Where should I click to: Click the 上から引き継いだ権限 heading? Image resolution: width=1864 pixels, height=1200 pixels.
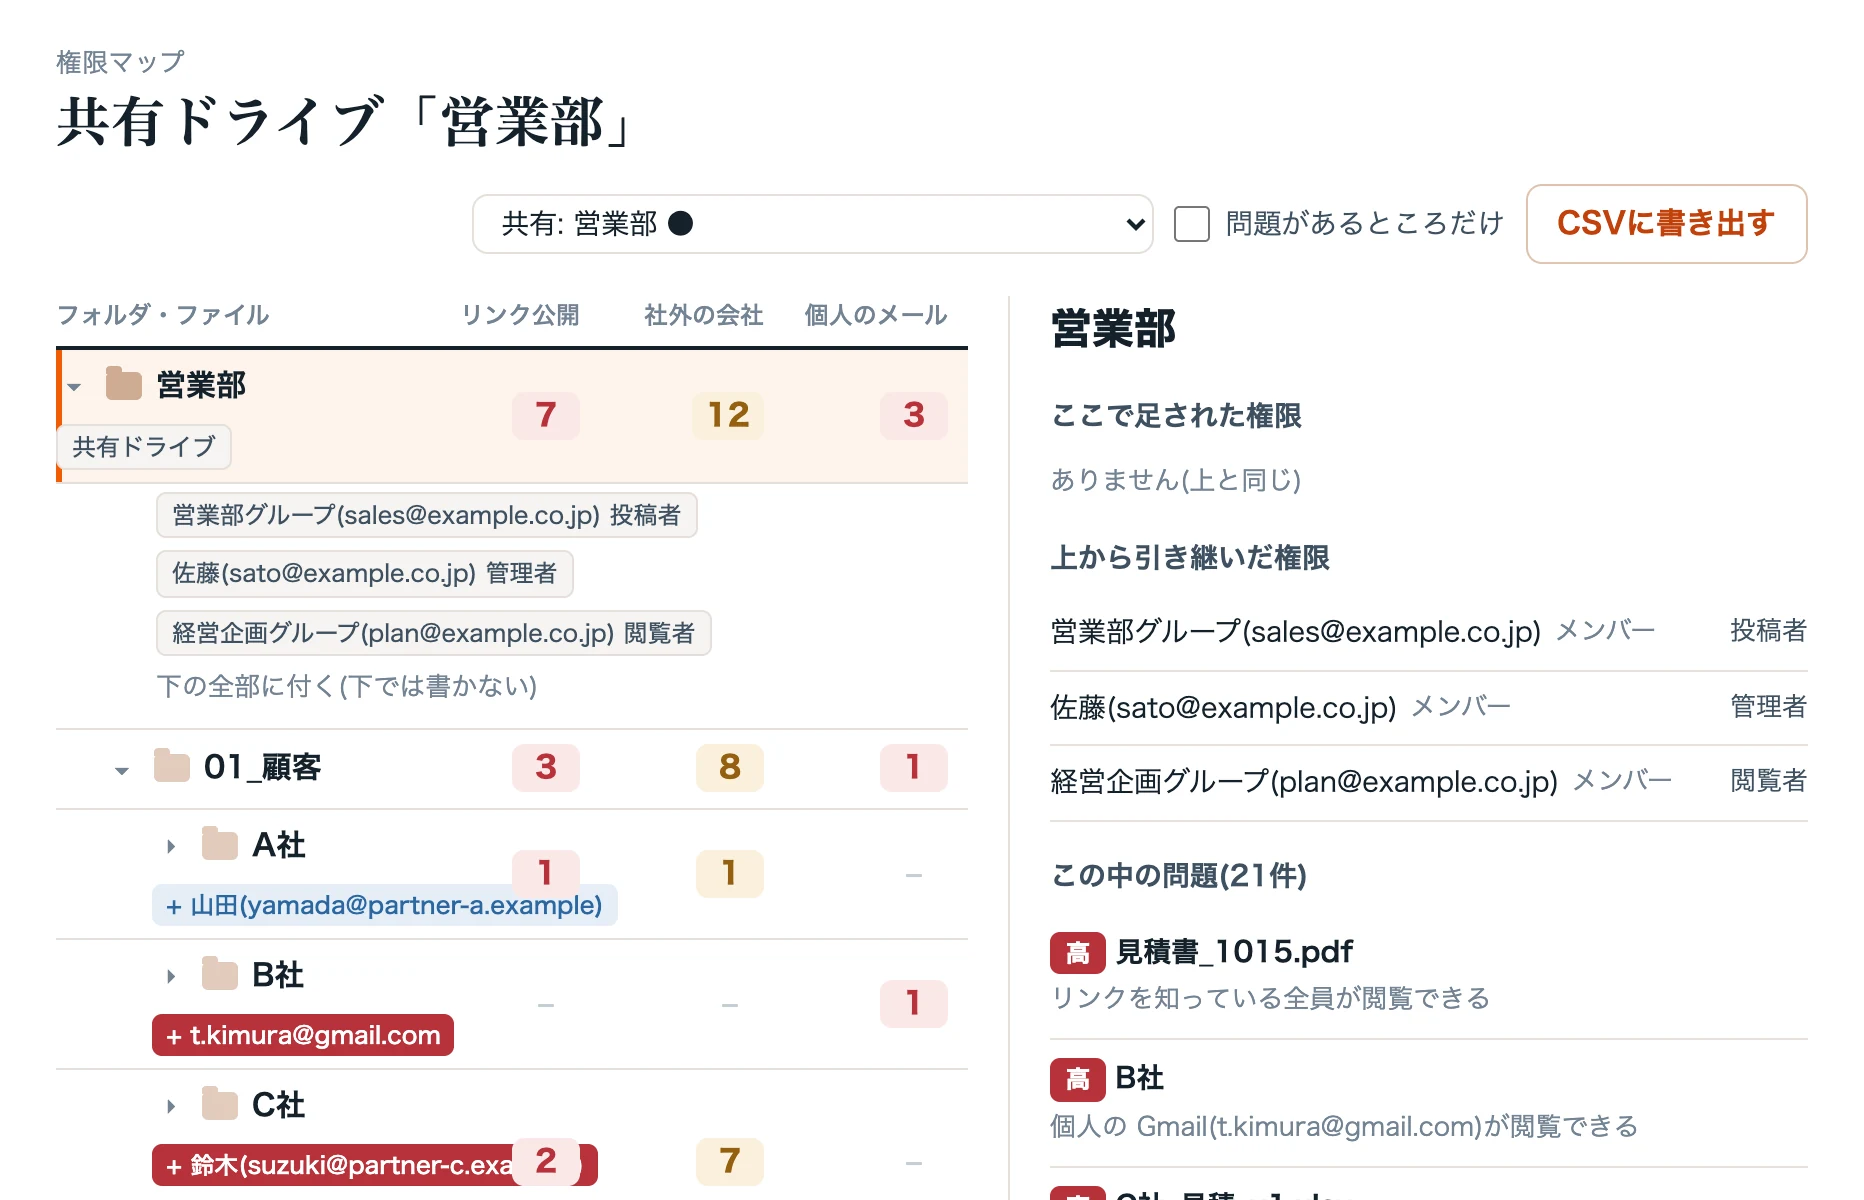point(1190,558)
